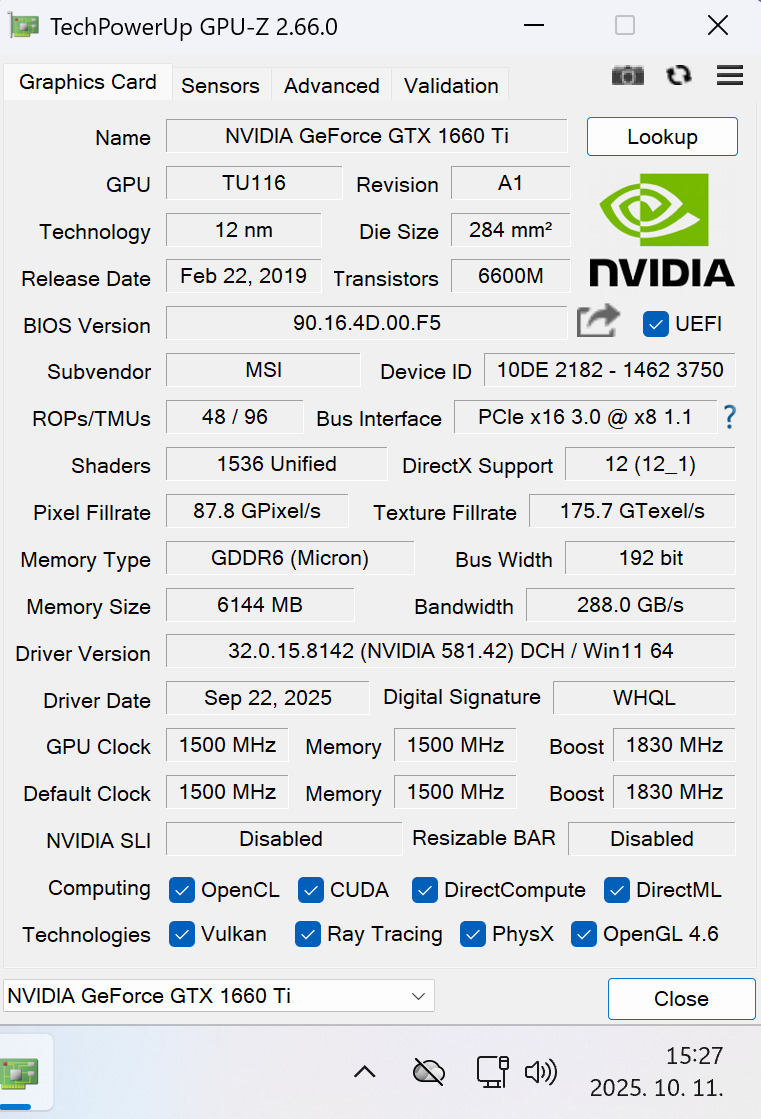
Task: Toggle the UEFI checkbox
Action: (656, 324)
